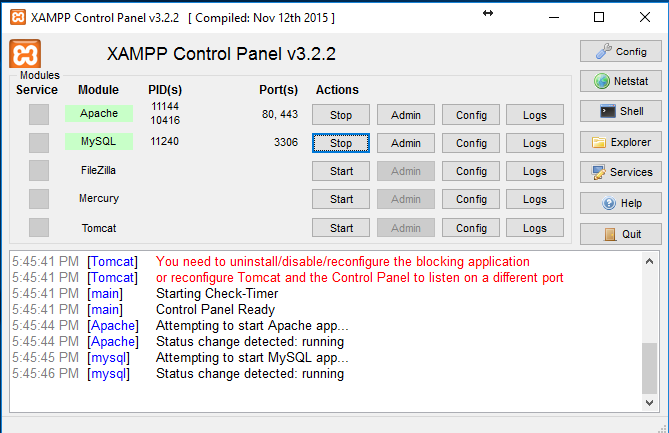Toggle Apache service install checkbox
Image resolution: width=669 pixels, height=433 pixels.
click(39, 114)
